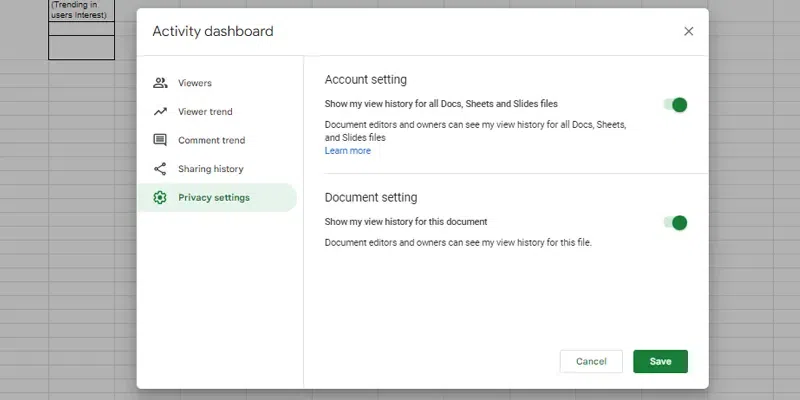This screenshot has width=800, height=400.
Task: Click the empty cell below the Trending cell
Action: pos(81,29)
